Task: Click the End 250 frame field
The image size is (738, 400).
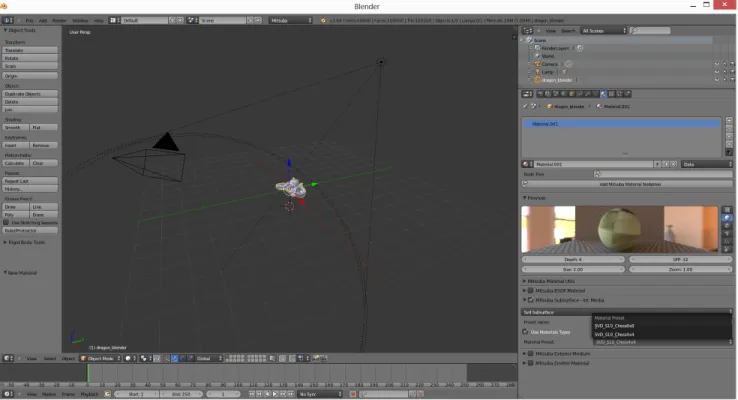Action: 181,394
